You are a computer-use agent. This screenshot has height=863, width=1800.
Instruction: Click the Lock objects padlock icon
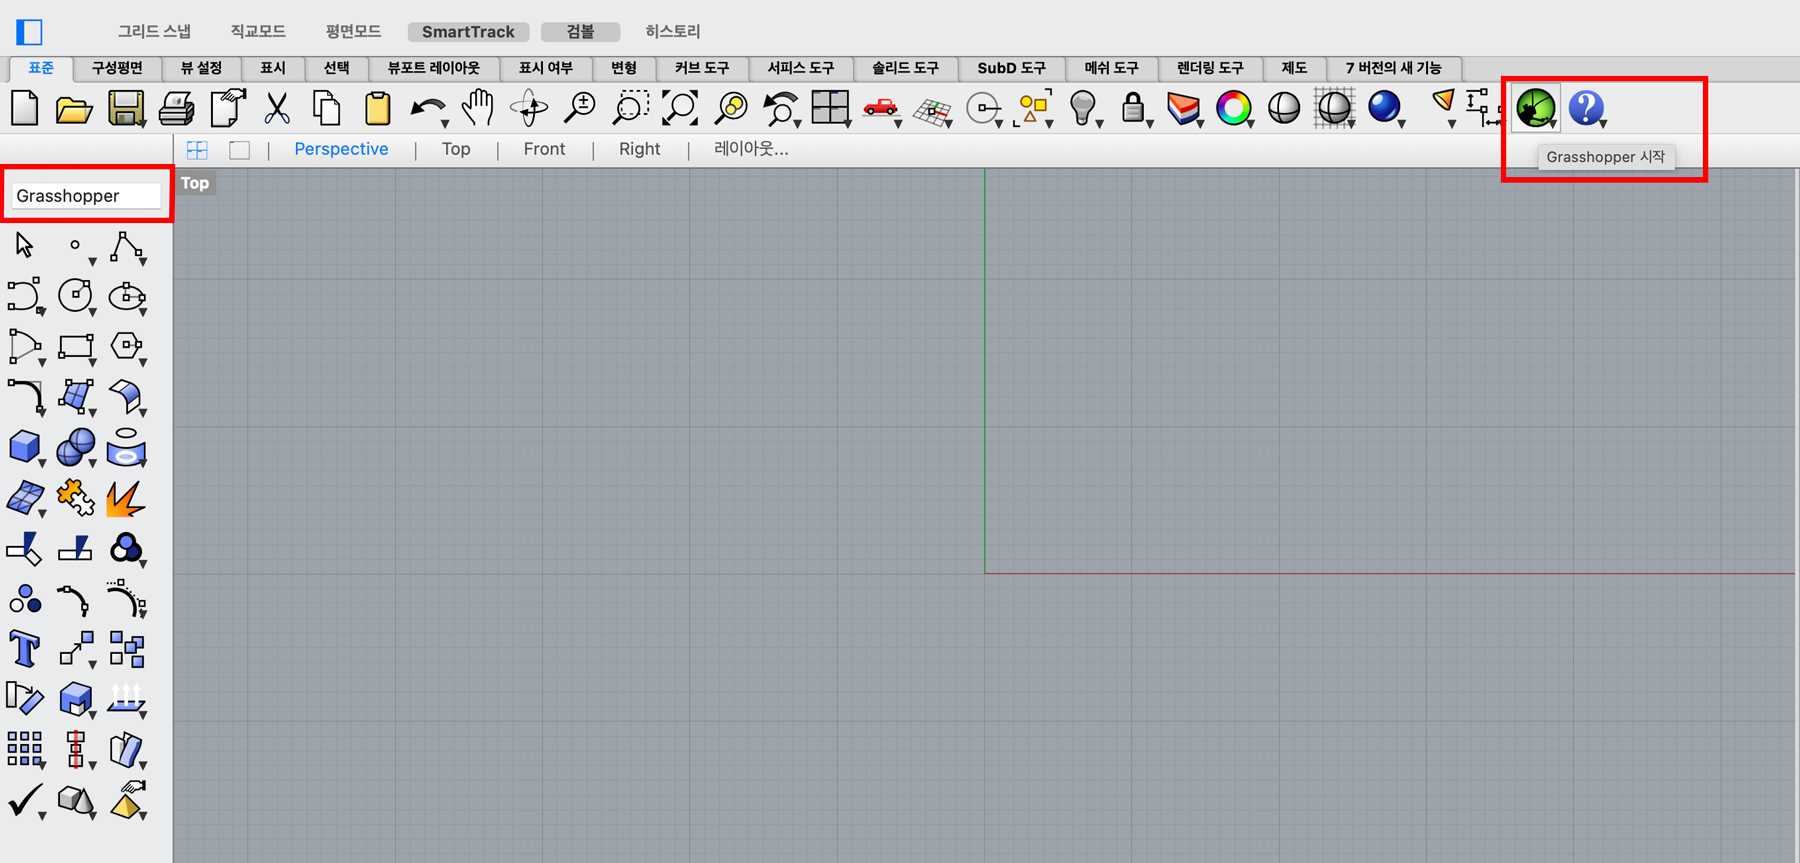(1132, 107)
